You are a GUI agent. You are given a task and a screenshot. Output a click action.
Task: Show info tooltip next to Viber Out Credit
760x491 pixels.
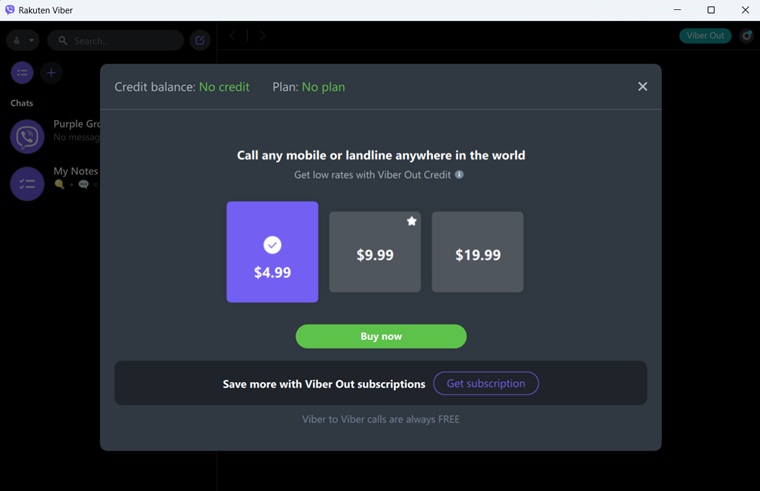tap(459, 174)
